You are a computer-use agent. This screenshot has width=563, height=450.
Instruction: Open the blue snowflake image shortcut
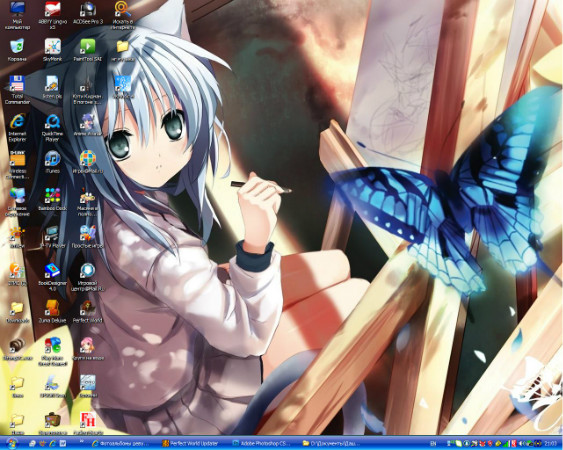[x=123, y=87]
